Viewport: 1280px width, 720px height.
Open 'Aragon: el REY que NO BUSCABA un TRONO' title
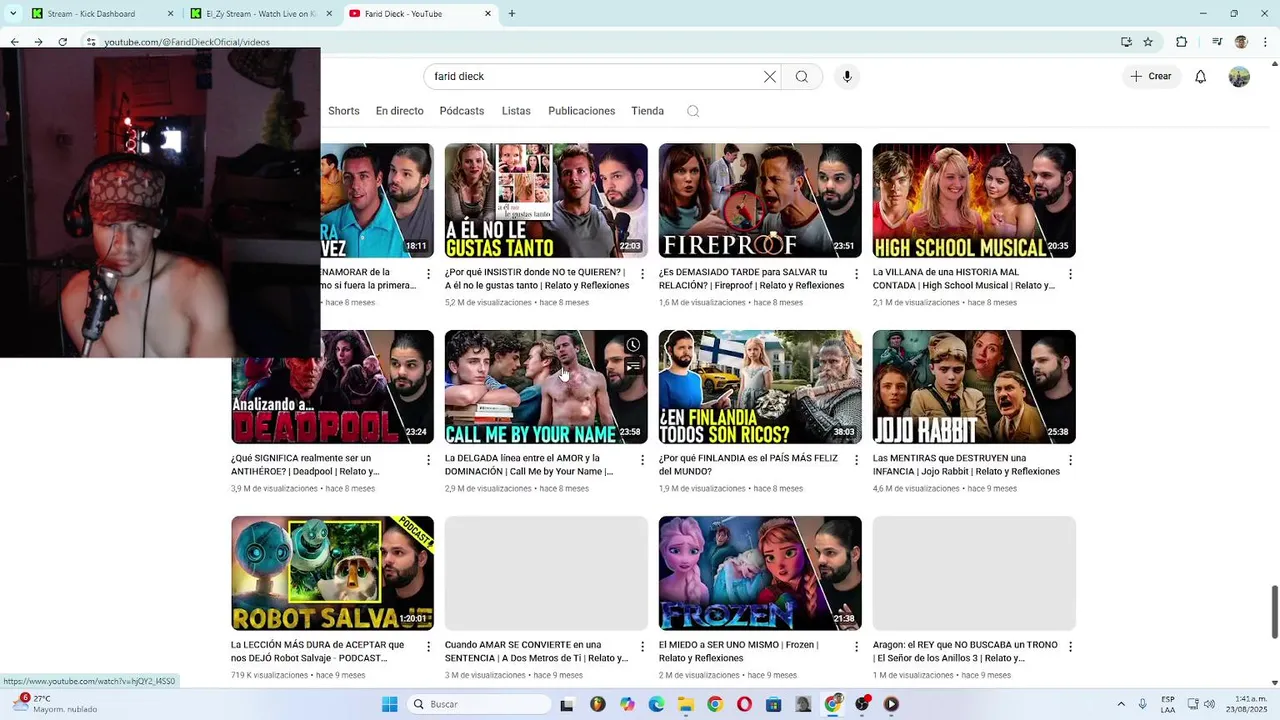965,651
